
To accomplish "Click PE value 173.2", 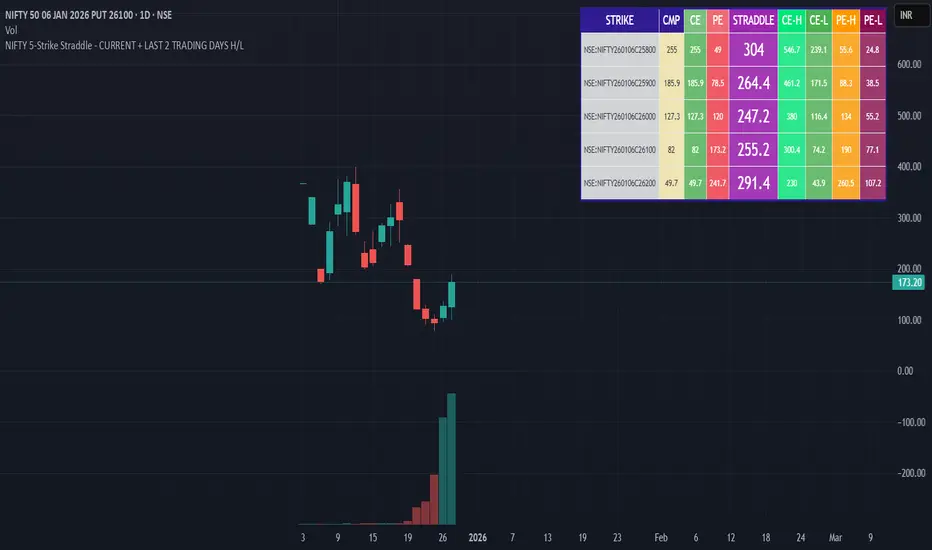I will coord(717,149).
